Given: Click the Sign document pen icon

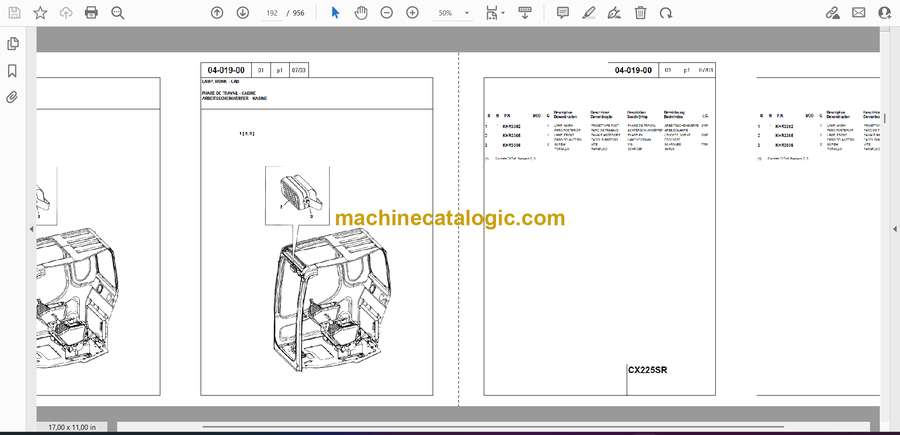Looking at the screenshot, I should coord(614,13).
